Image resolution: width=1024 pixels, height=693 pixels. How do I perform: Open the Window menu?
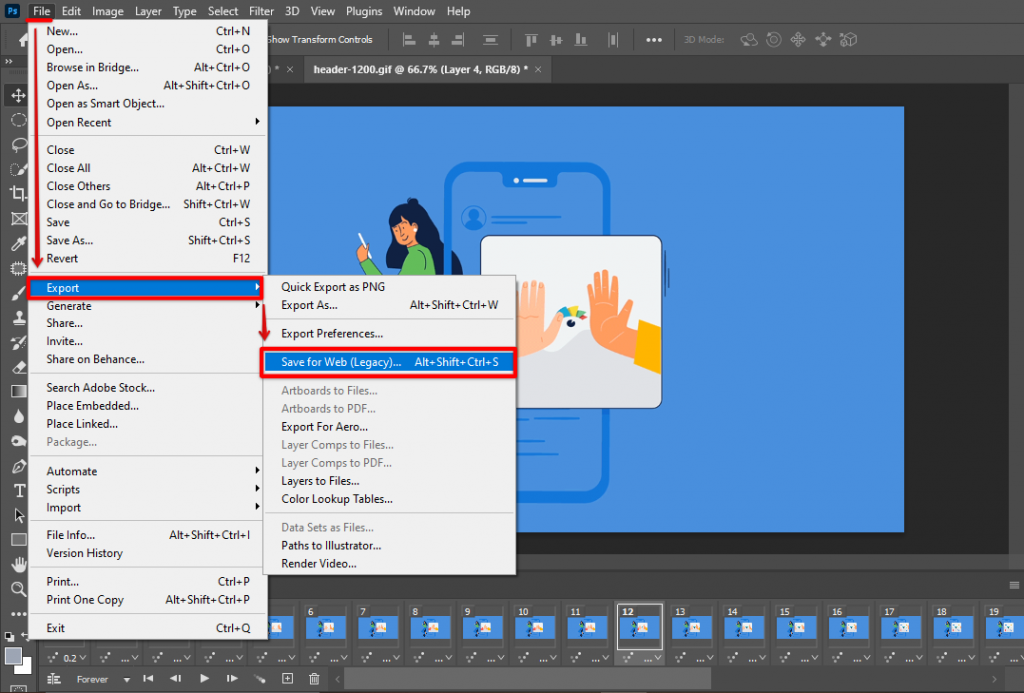pos(412,11)
